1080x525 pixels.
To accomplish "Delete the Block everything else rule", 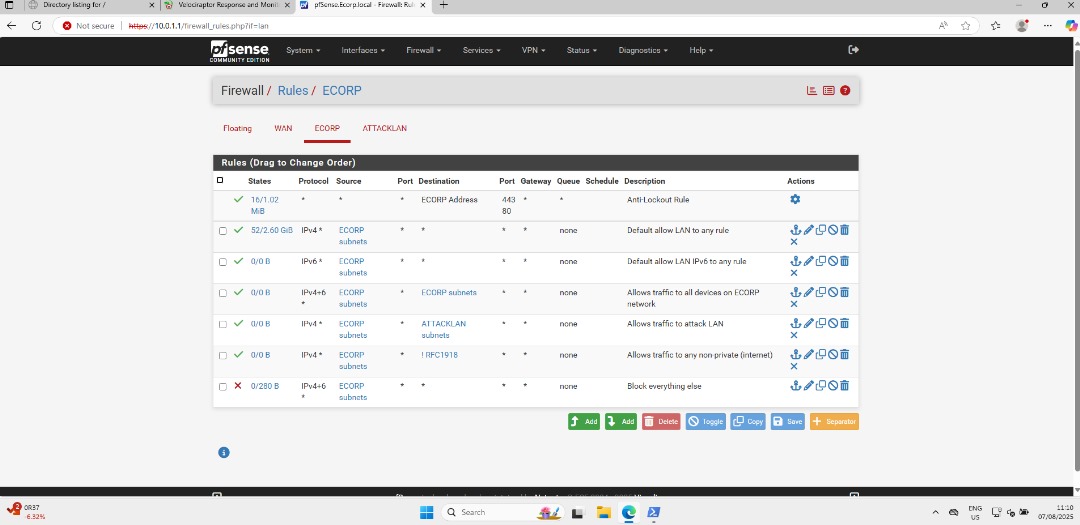I will (844, 386).
